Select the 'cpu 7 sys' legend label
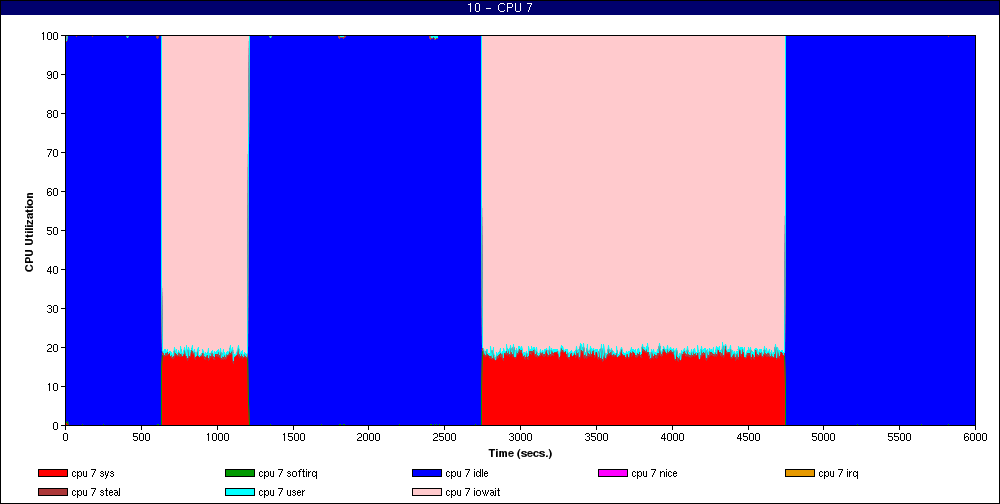Image resolution: width=1000 pixels, height=504 pixels. [x=93, y=474]
